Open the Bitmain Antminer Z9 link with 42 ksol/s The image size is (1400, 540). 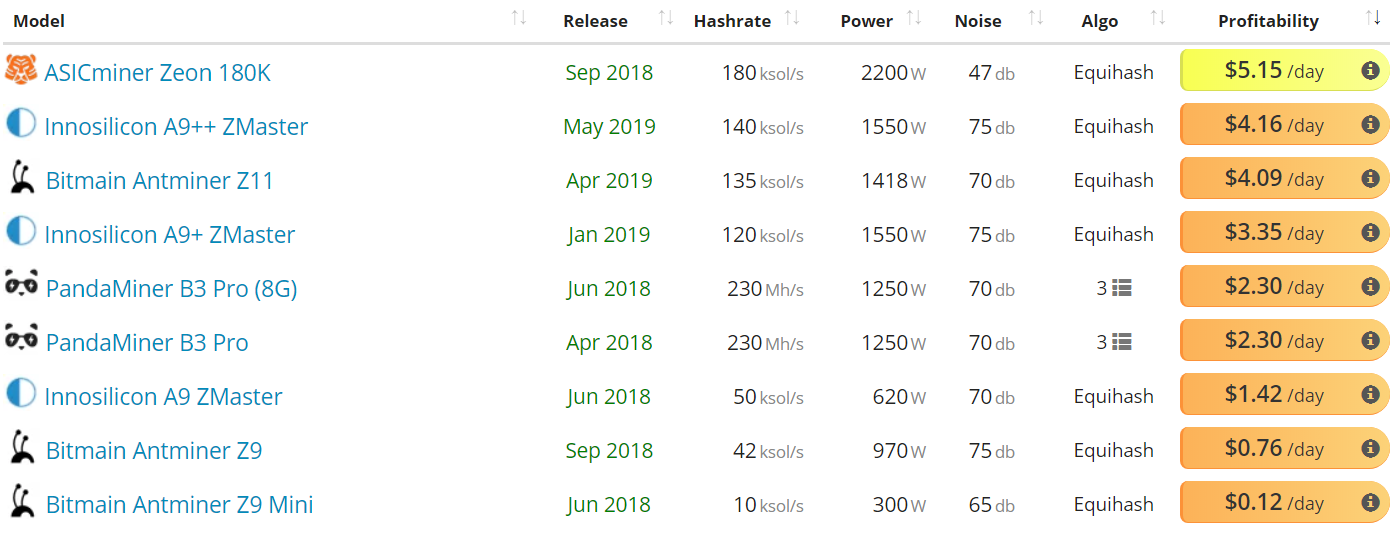[x=154, y=450]
